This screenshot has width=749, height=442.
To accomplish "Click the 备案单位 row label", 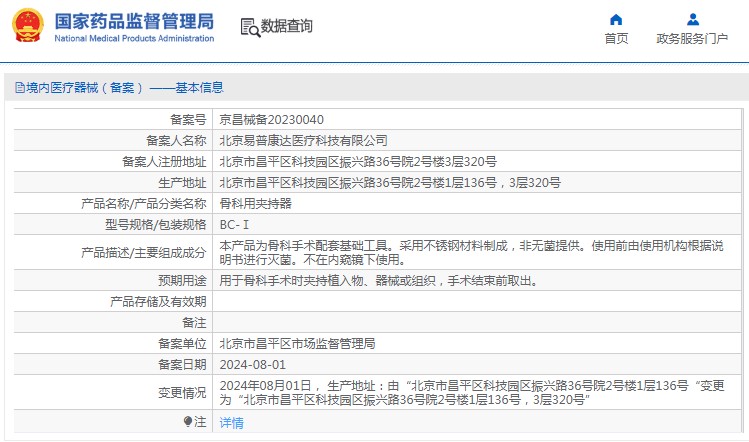I will pyautogui.click(x=182, y=344).
